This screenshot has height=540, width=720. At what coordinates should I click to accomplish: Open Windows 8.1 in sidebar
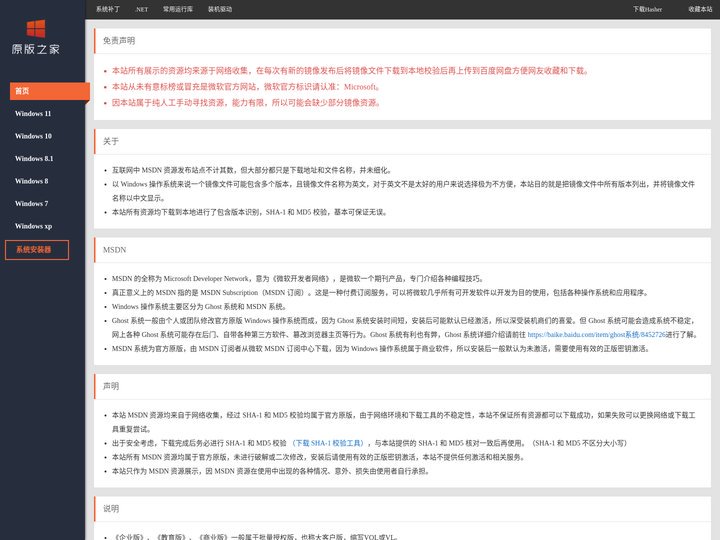[x=34, y=158]
